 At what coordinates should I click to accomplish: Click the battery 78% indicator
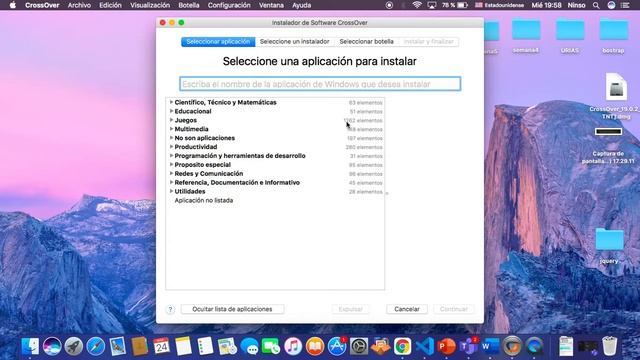click(x=454, y=5)
